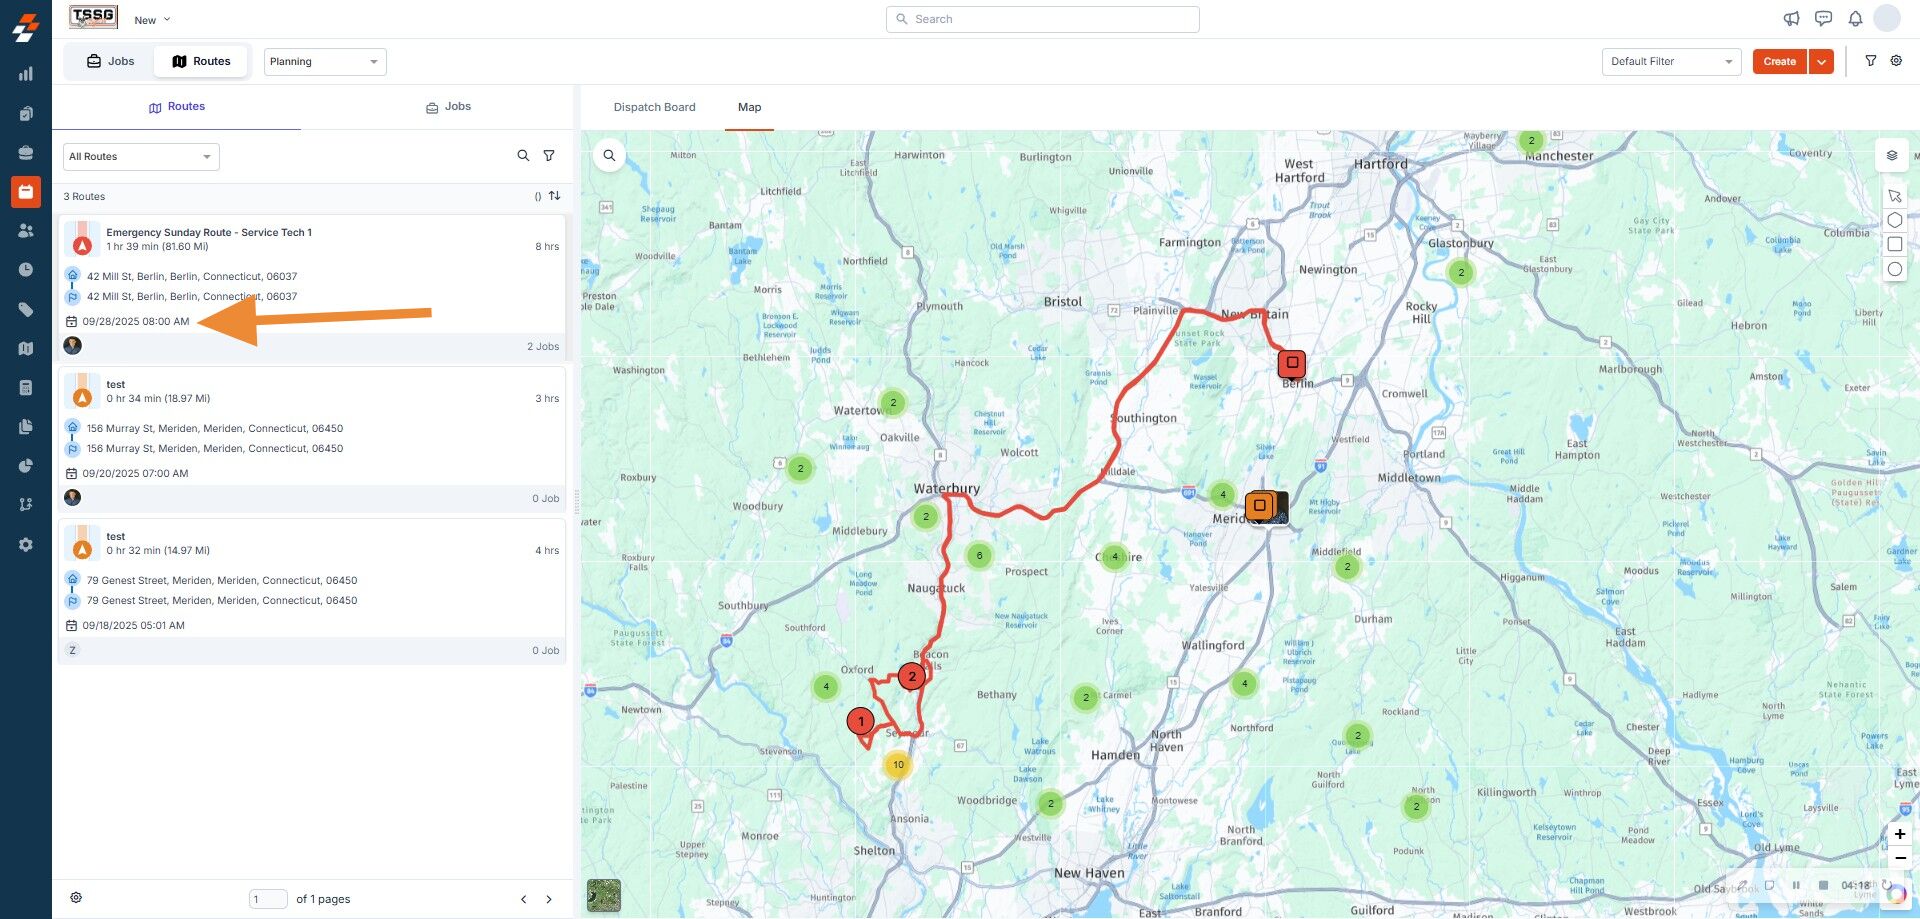Screen dimensions: 1920x919
Task: Filter the routes list with the funnel icon
Action: 549,156
